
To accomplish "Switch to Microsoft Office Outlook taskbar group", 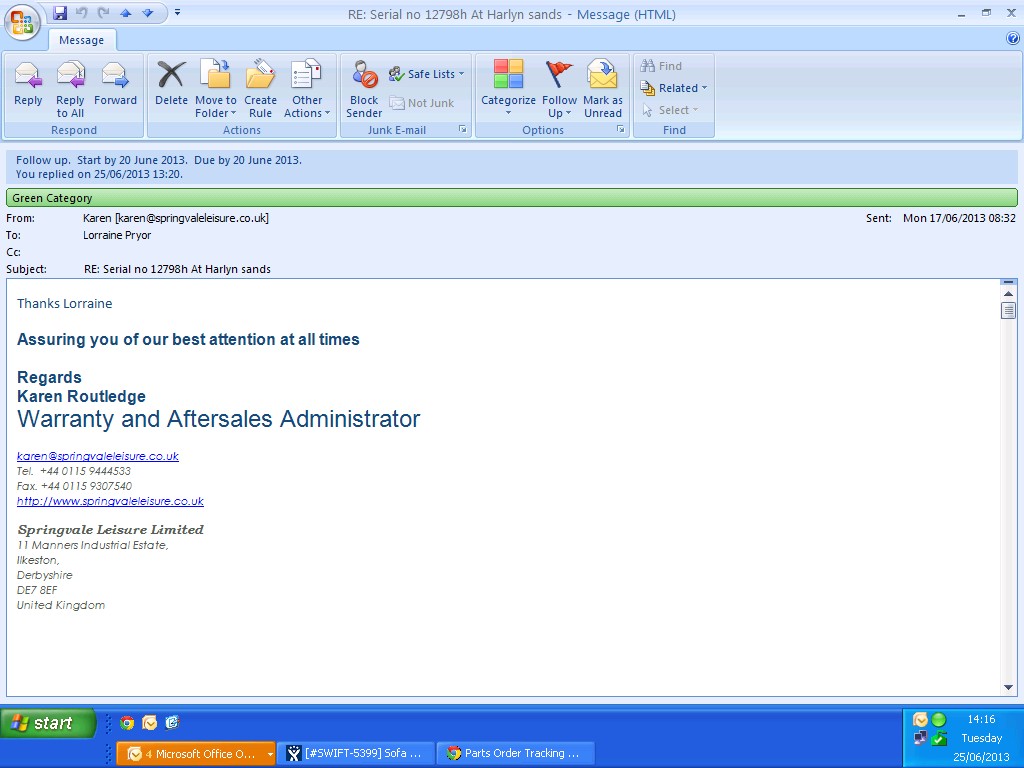I will [x=196, y=753].
